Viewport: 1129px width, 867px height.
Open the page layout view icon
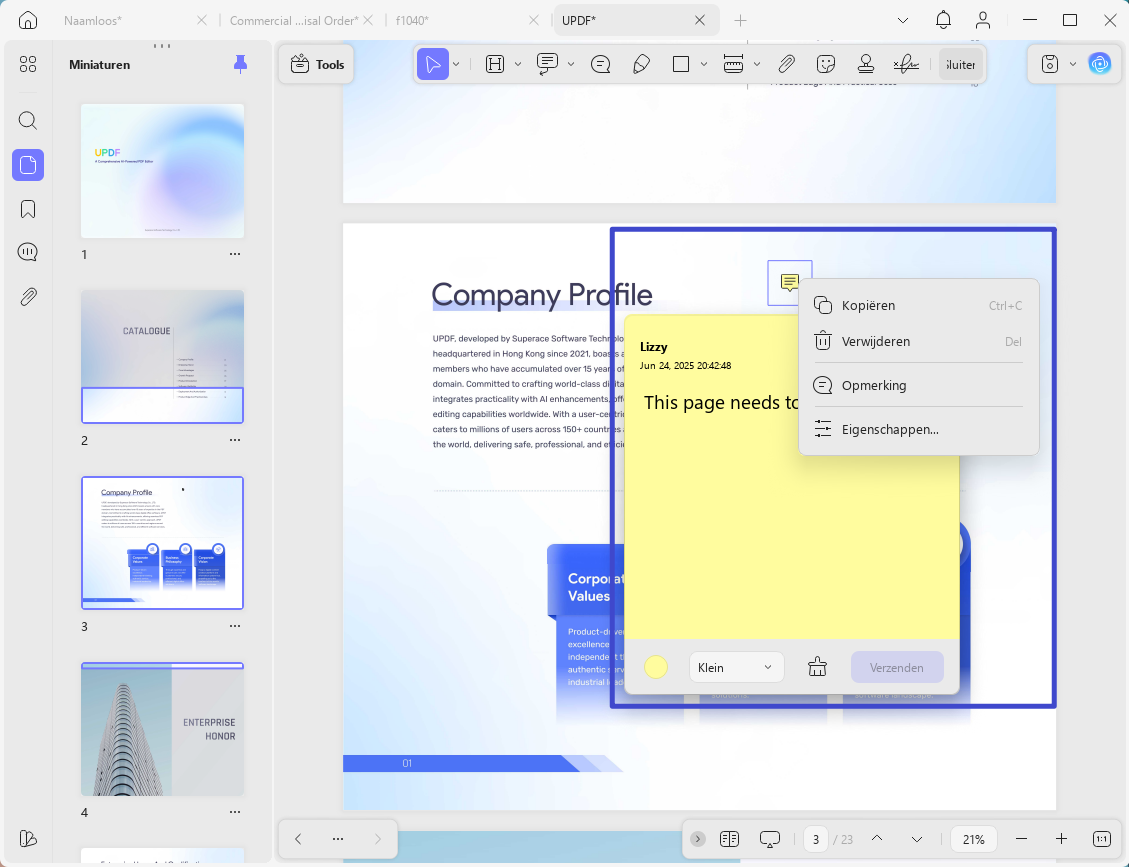729,839
